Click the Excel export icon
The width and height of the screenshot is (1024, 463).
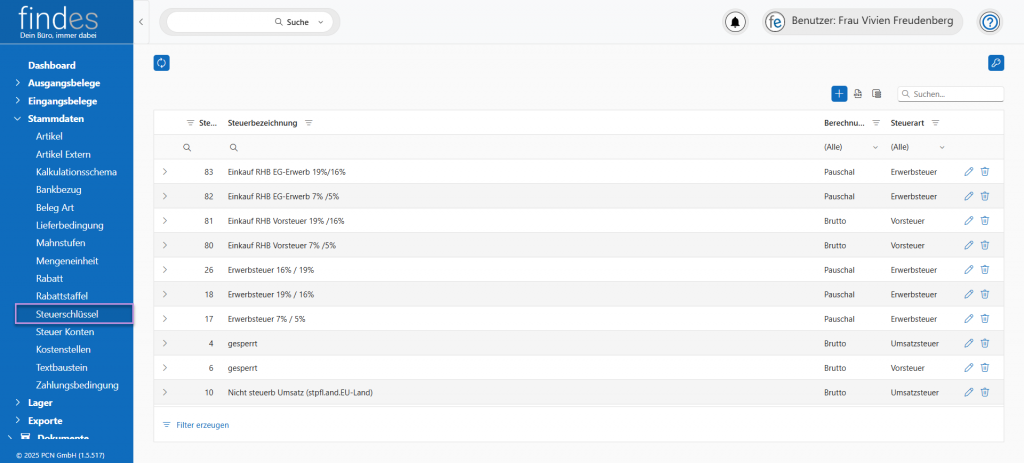[858, 94]
